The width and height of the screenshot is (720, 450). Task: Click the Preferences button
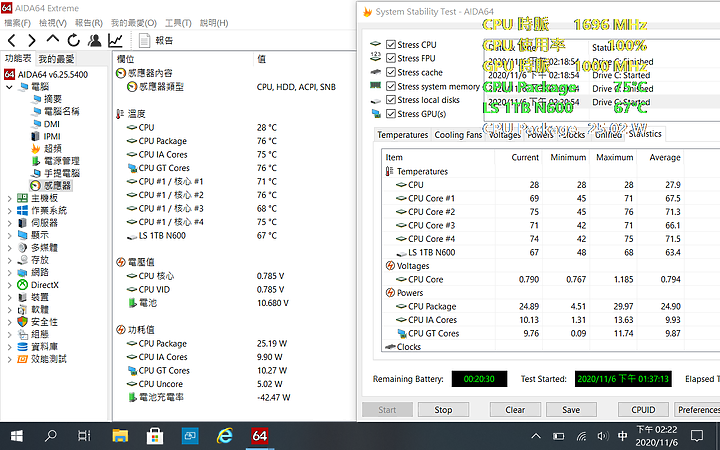697,410
